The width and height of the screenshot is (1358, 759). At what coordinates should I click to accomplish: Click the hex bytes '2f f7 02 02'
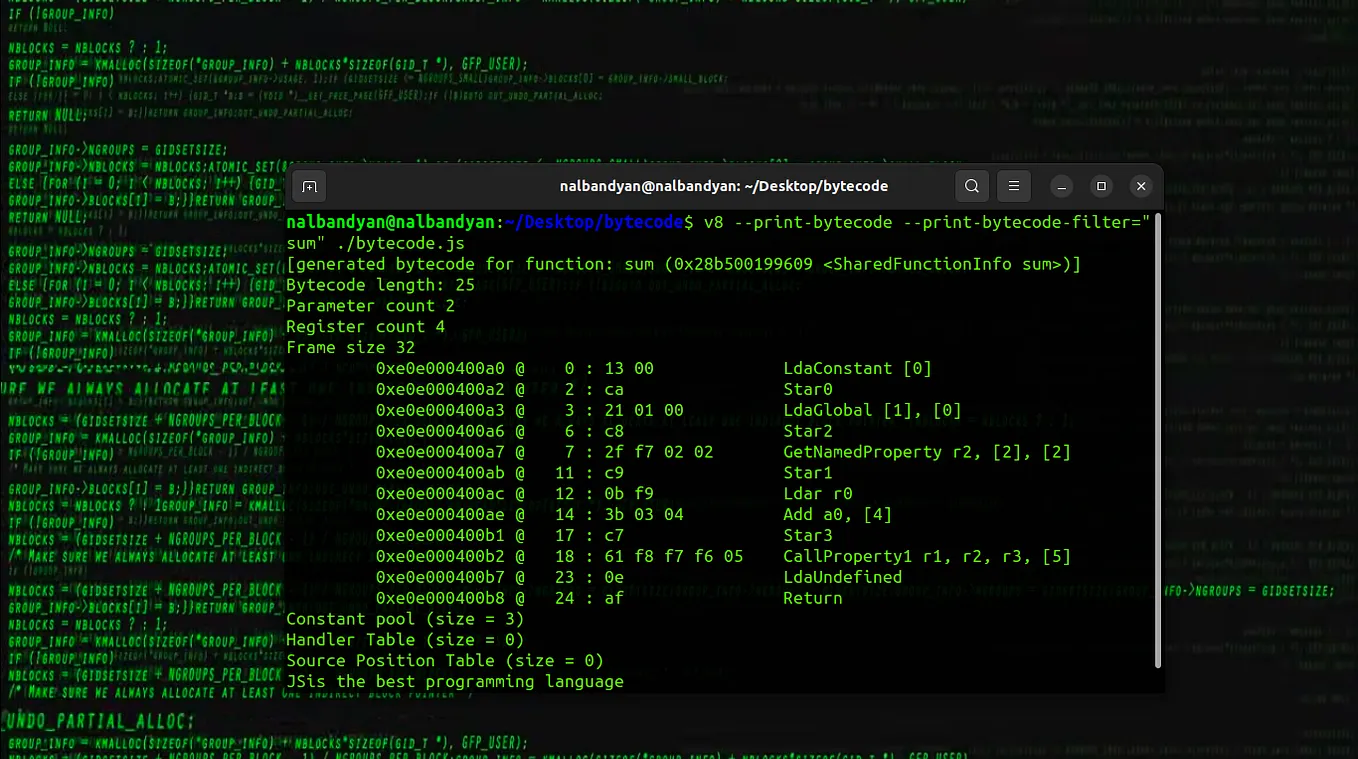(659, 452)
